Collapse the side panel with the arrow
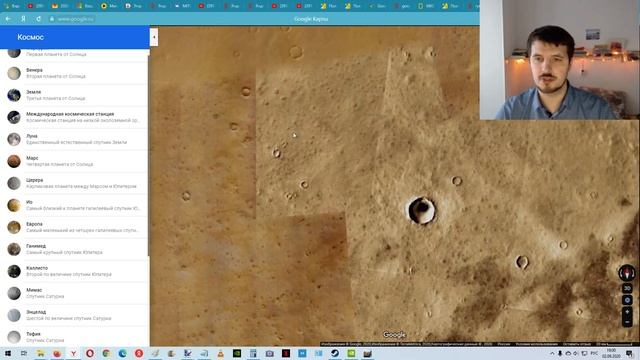640x360 pixels. (x=154, y=37)
